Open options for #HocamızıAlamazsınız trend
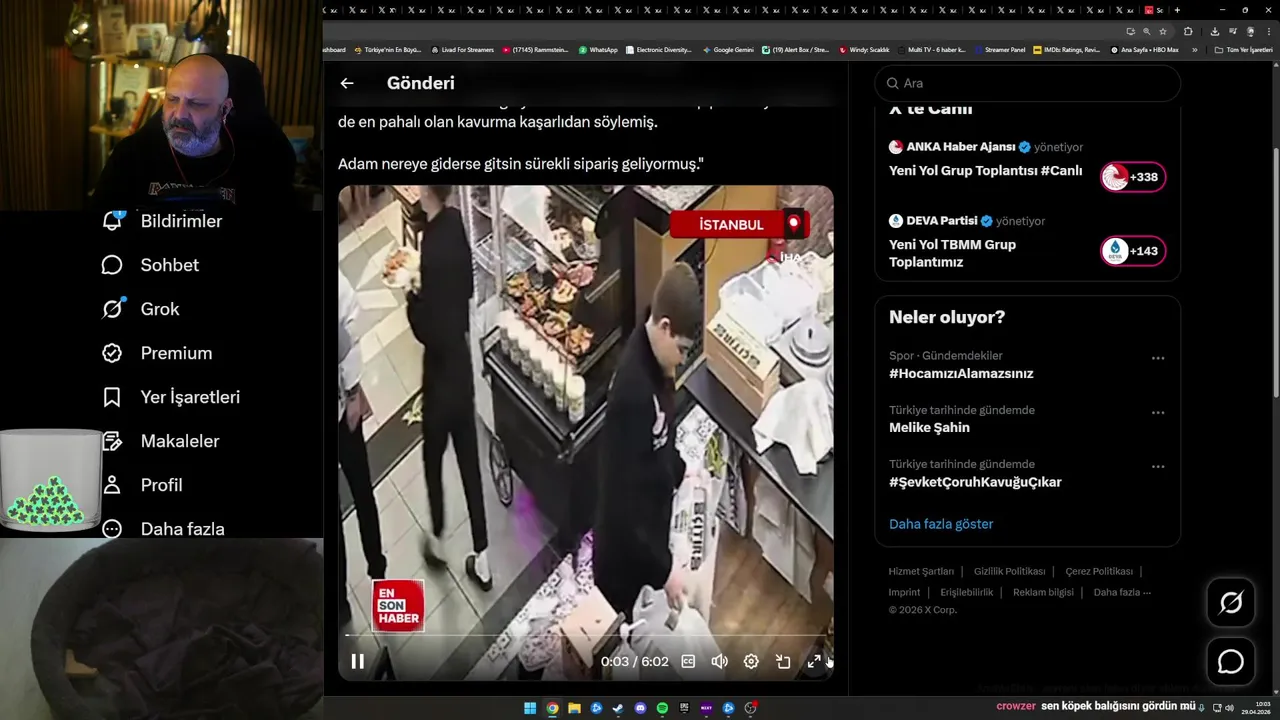1280x720 pixels. [x=1158, y=358]
